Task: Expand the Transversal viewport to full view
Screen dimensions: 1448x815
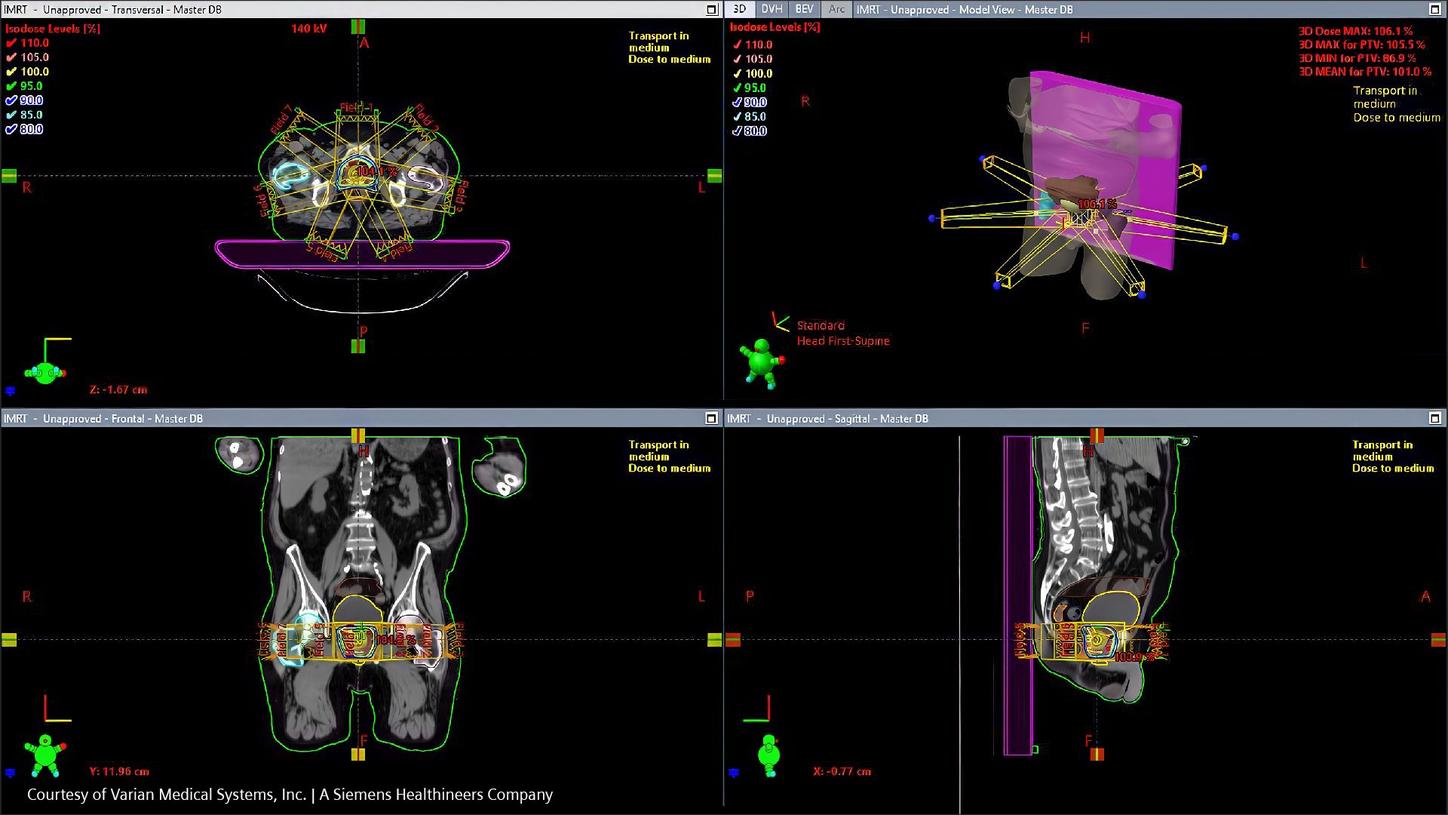Action: [711, 9]
